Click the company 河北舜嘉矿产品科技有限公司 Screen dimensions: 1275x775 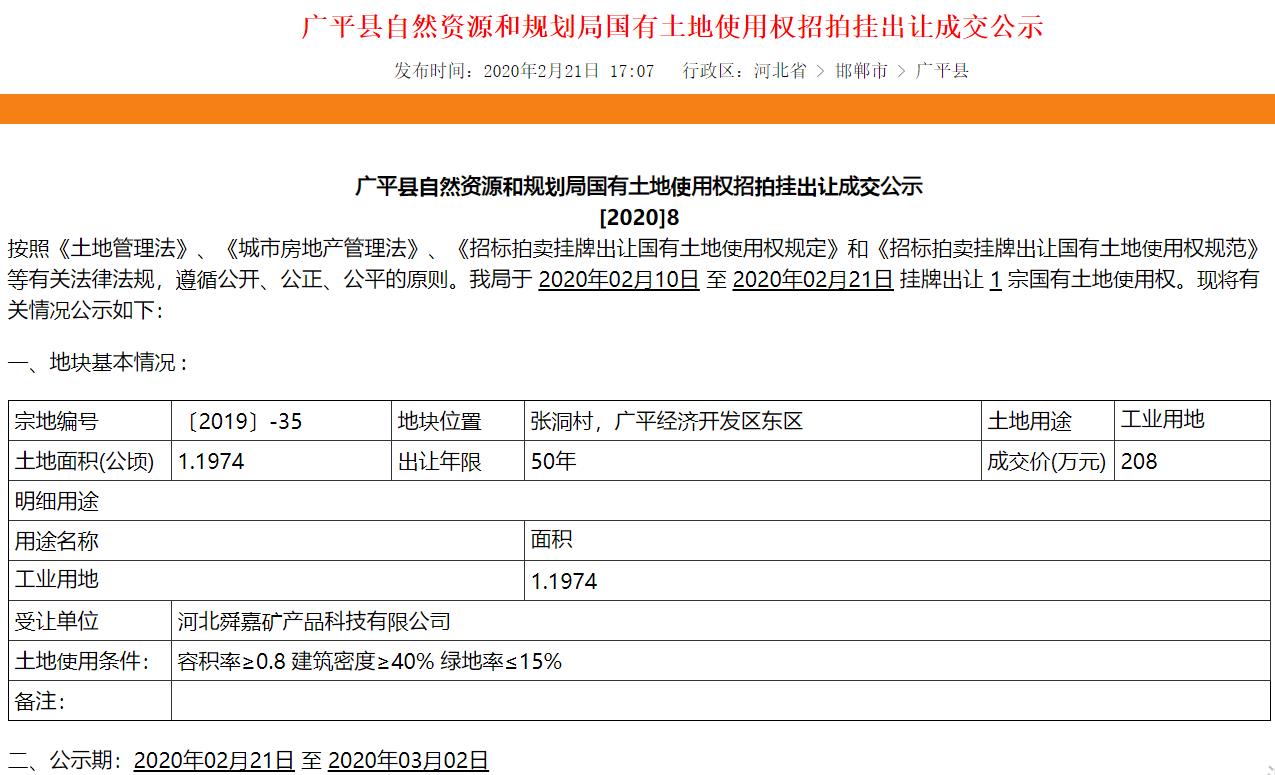click(x=314, y=622)
